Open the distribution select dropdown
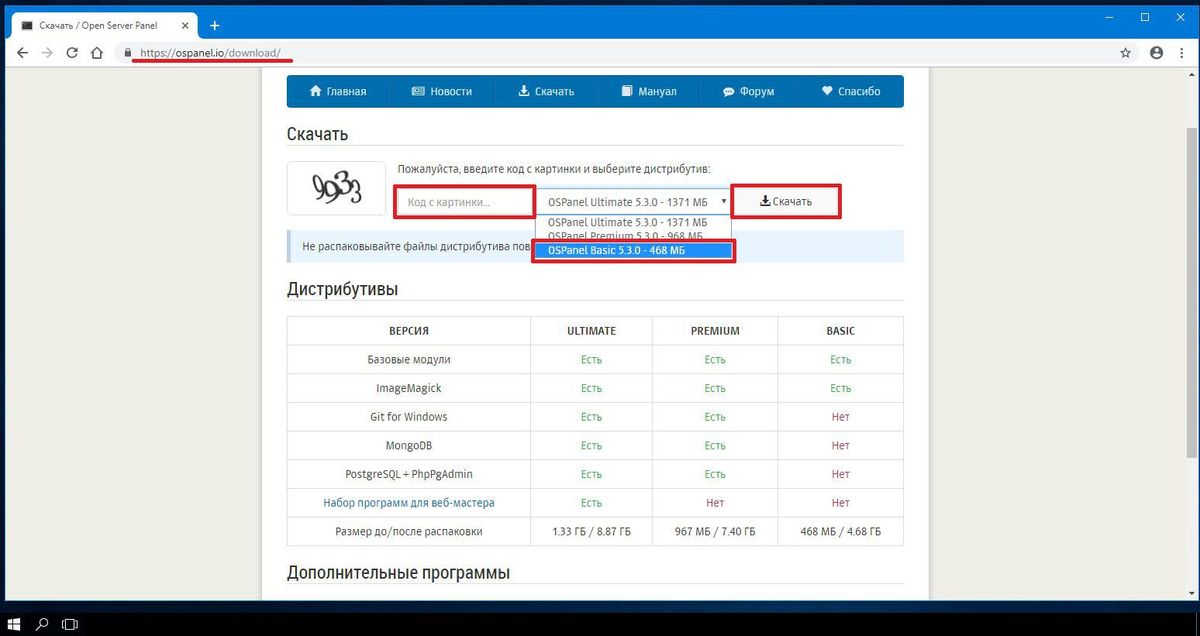1200x636 pixels. click(634, 202)
